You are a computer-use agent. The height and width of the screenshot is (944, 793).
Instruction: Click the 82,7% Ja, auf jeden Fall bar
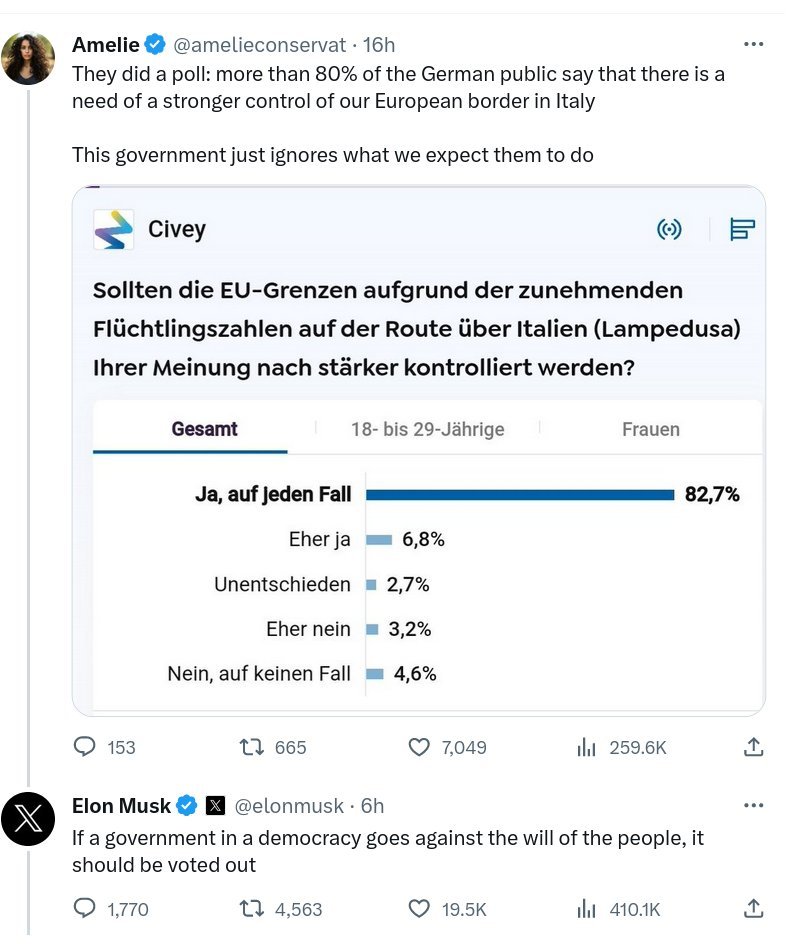pos(520,494)
